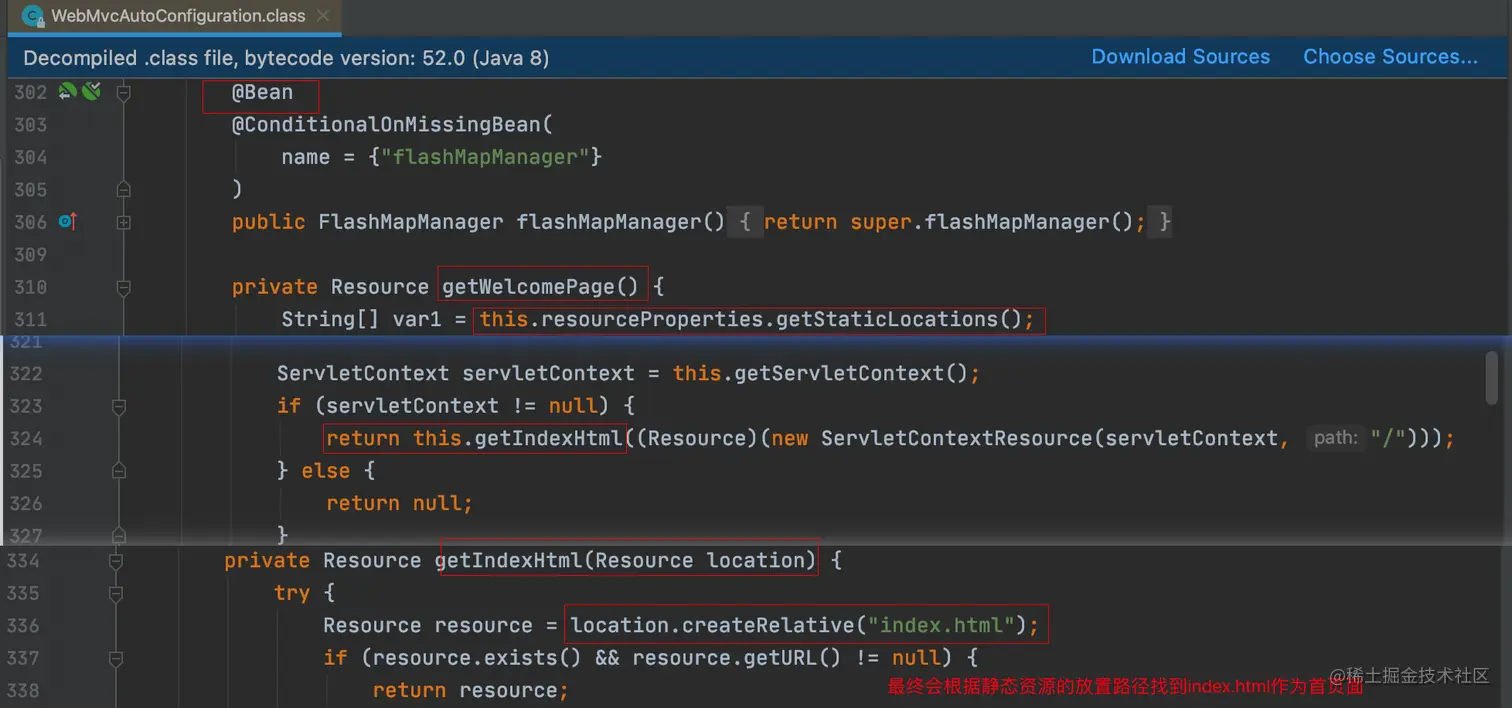This screenshot has width=1512, height=708.
Task: Expand the folded method at line 306
Action: 123,222
